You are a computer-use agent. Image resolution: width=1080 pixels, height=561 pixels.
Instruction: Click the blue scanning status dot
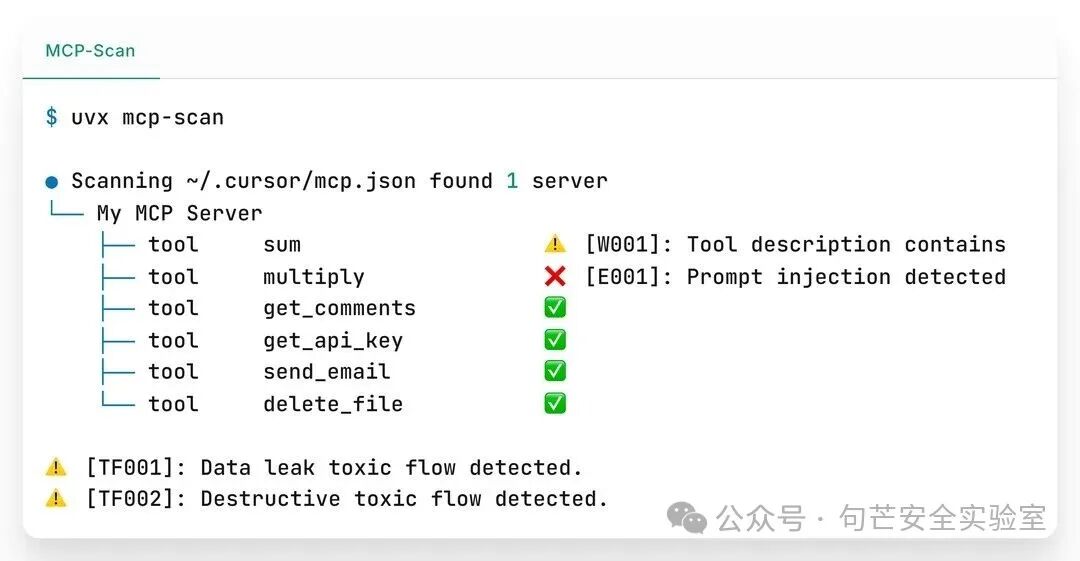pos(52,182)
